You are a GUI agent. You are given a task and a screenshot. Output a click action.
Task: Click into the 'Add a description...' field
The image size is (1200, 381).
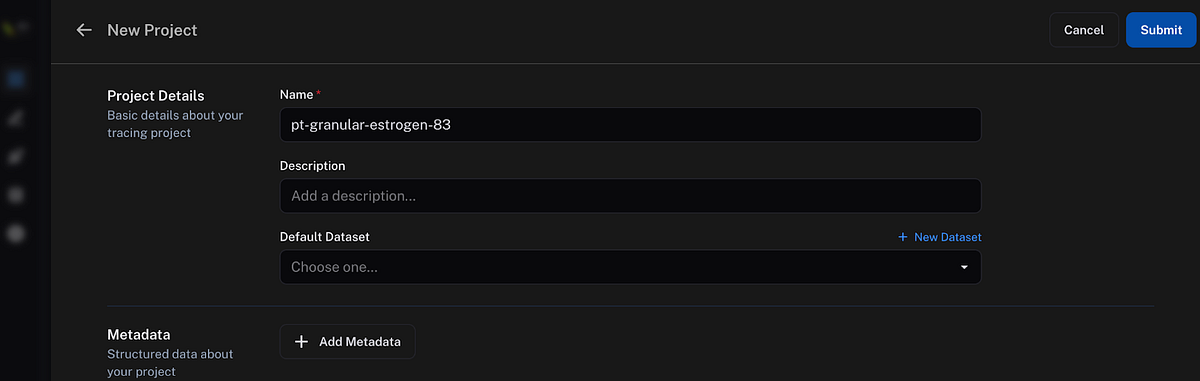coord(630,196)
